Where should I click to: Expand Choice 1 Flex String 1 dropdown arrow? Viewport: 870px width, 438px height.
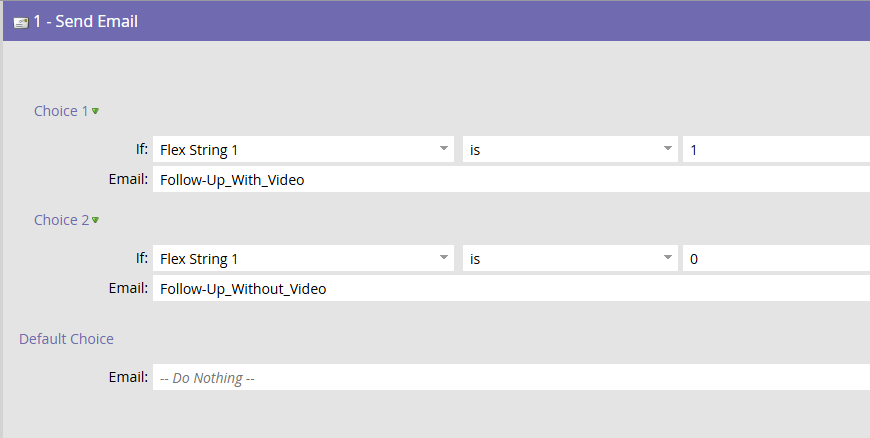pyautogui.click(x=444, y=150)
